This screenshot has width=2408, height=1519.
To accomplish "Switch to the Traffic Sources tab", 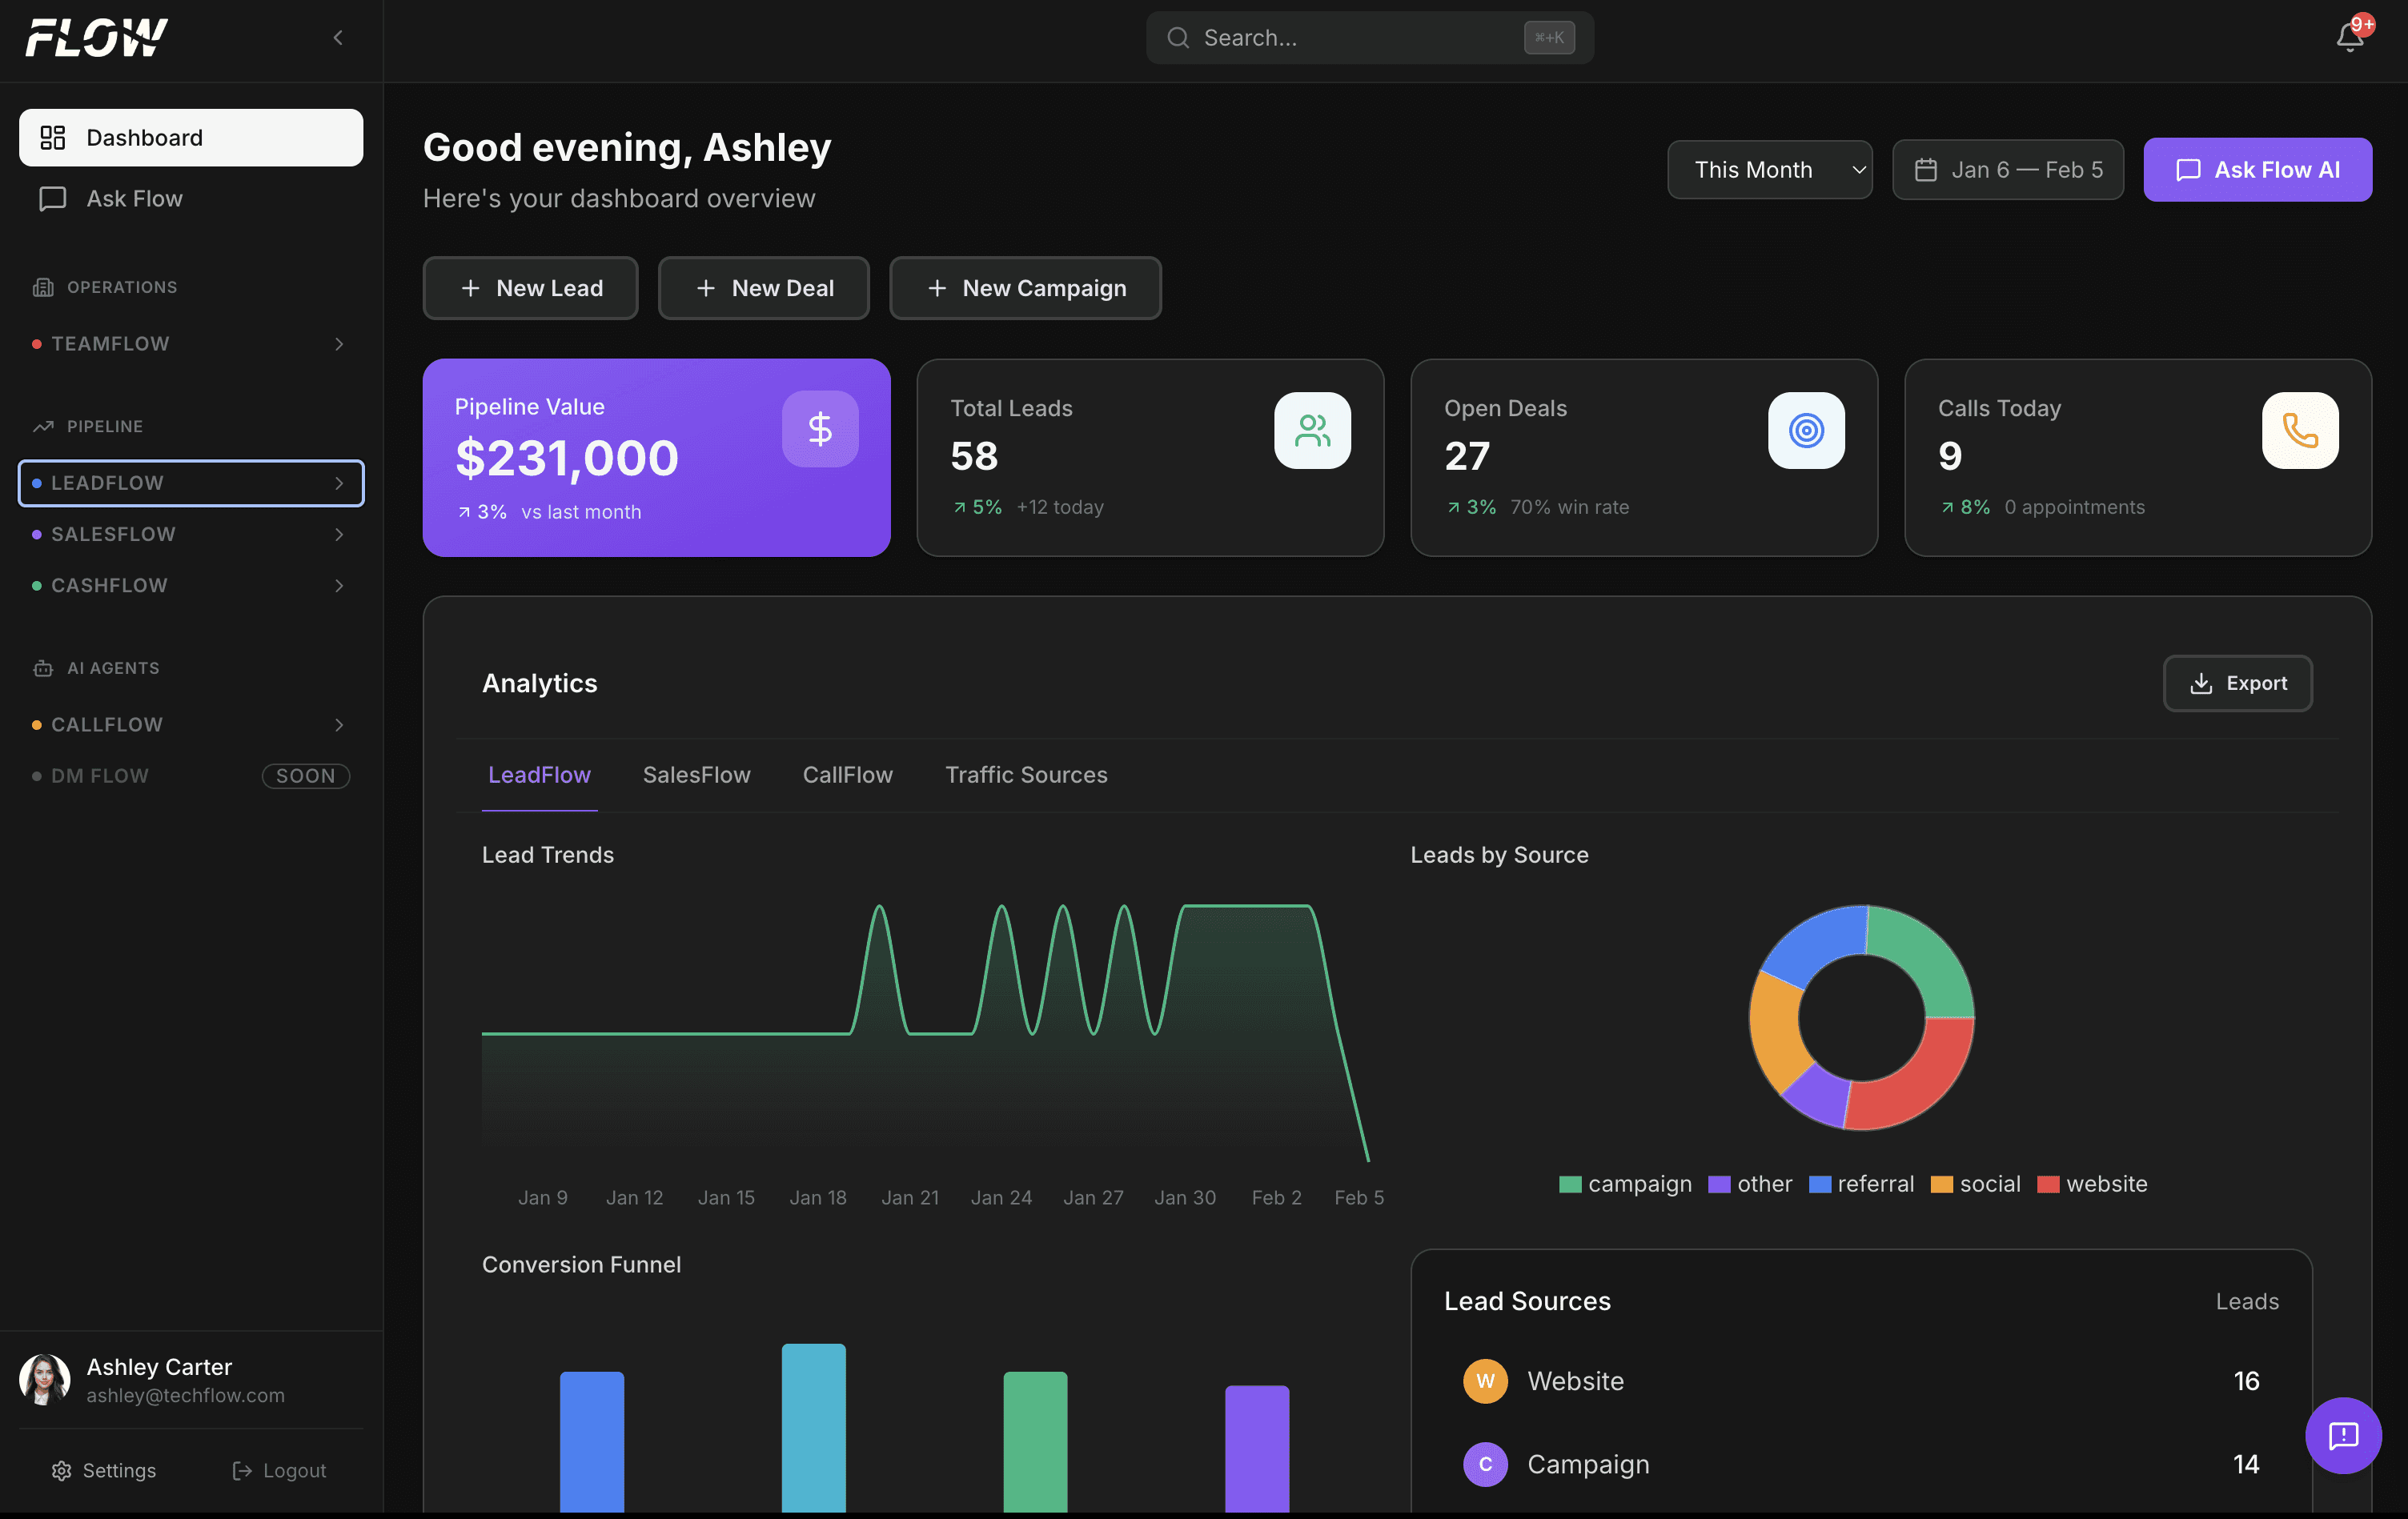I will click(1026, 774).
